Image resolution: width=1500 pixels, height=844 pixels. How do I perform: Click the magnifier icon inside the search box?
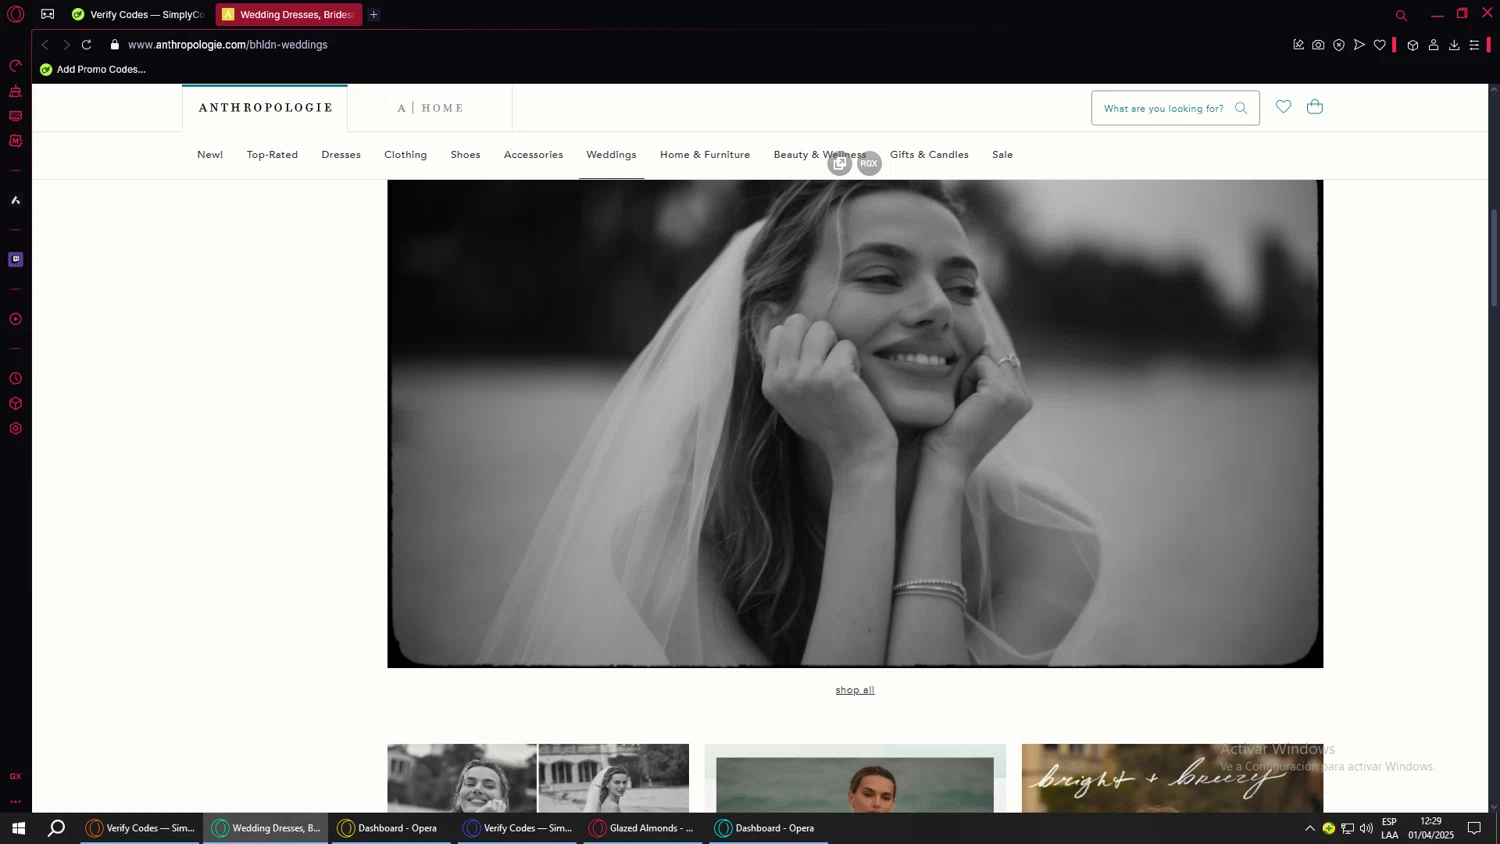(1241, 108)
